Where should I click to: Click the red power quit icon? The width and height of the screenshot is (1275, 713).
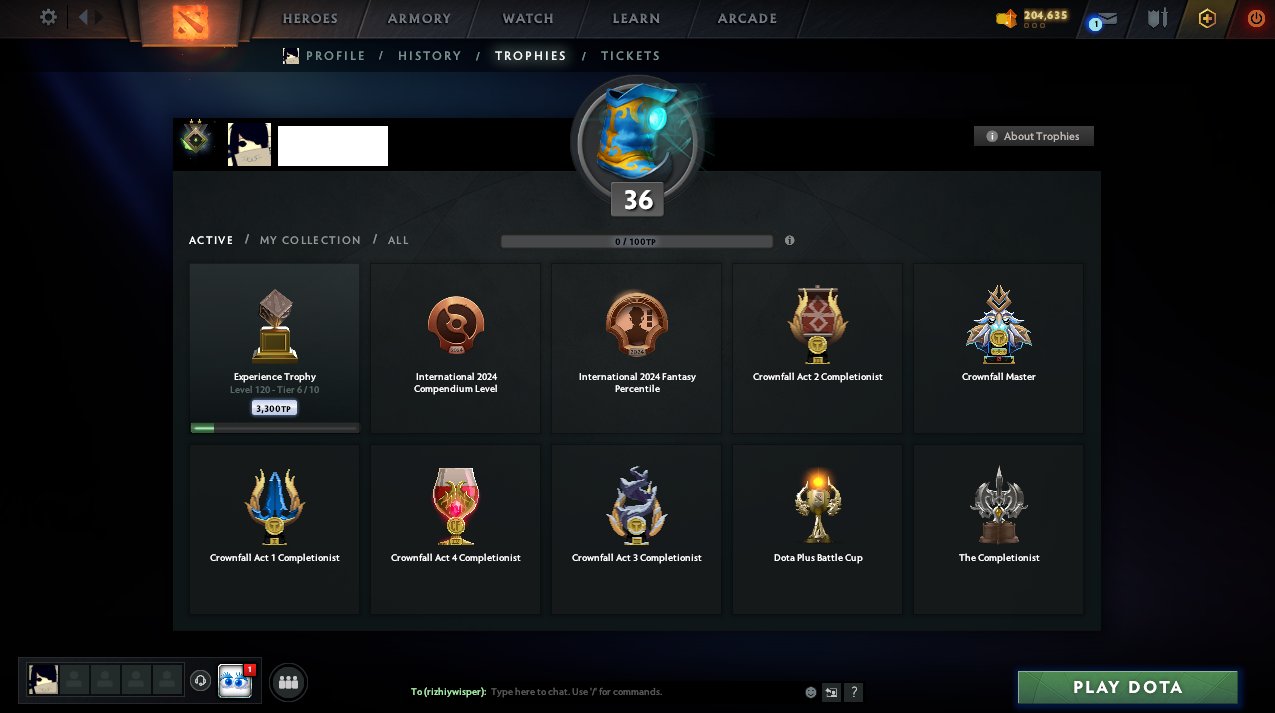click(1256, 18)
